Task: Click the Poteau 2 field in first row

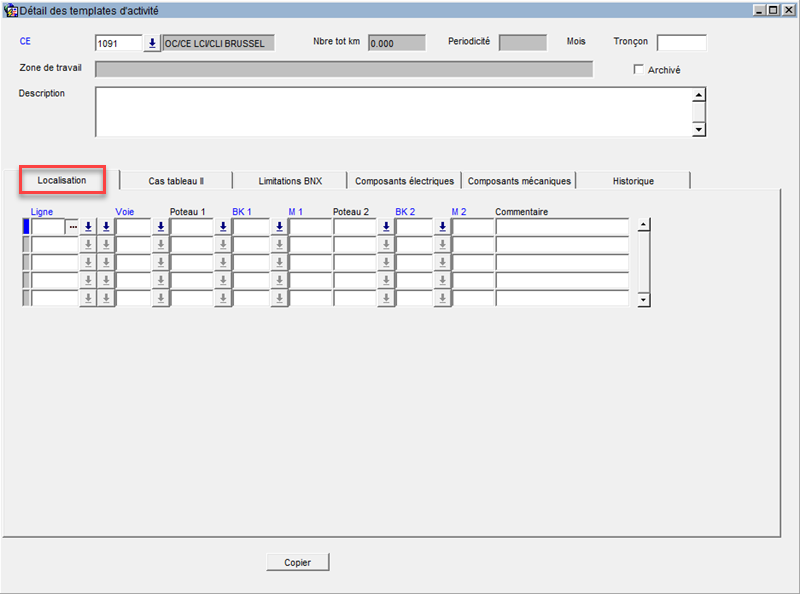Action: coord(355,227)
